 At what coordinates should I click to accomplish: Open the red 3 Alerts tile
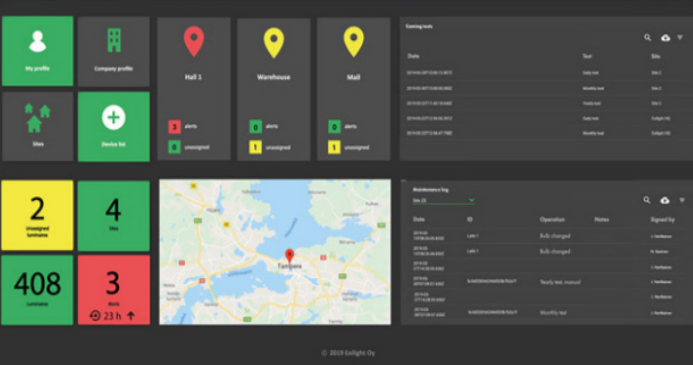[x=114, y=290]
